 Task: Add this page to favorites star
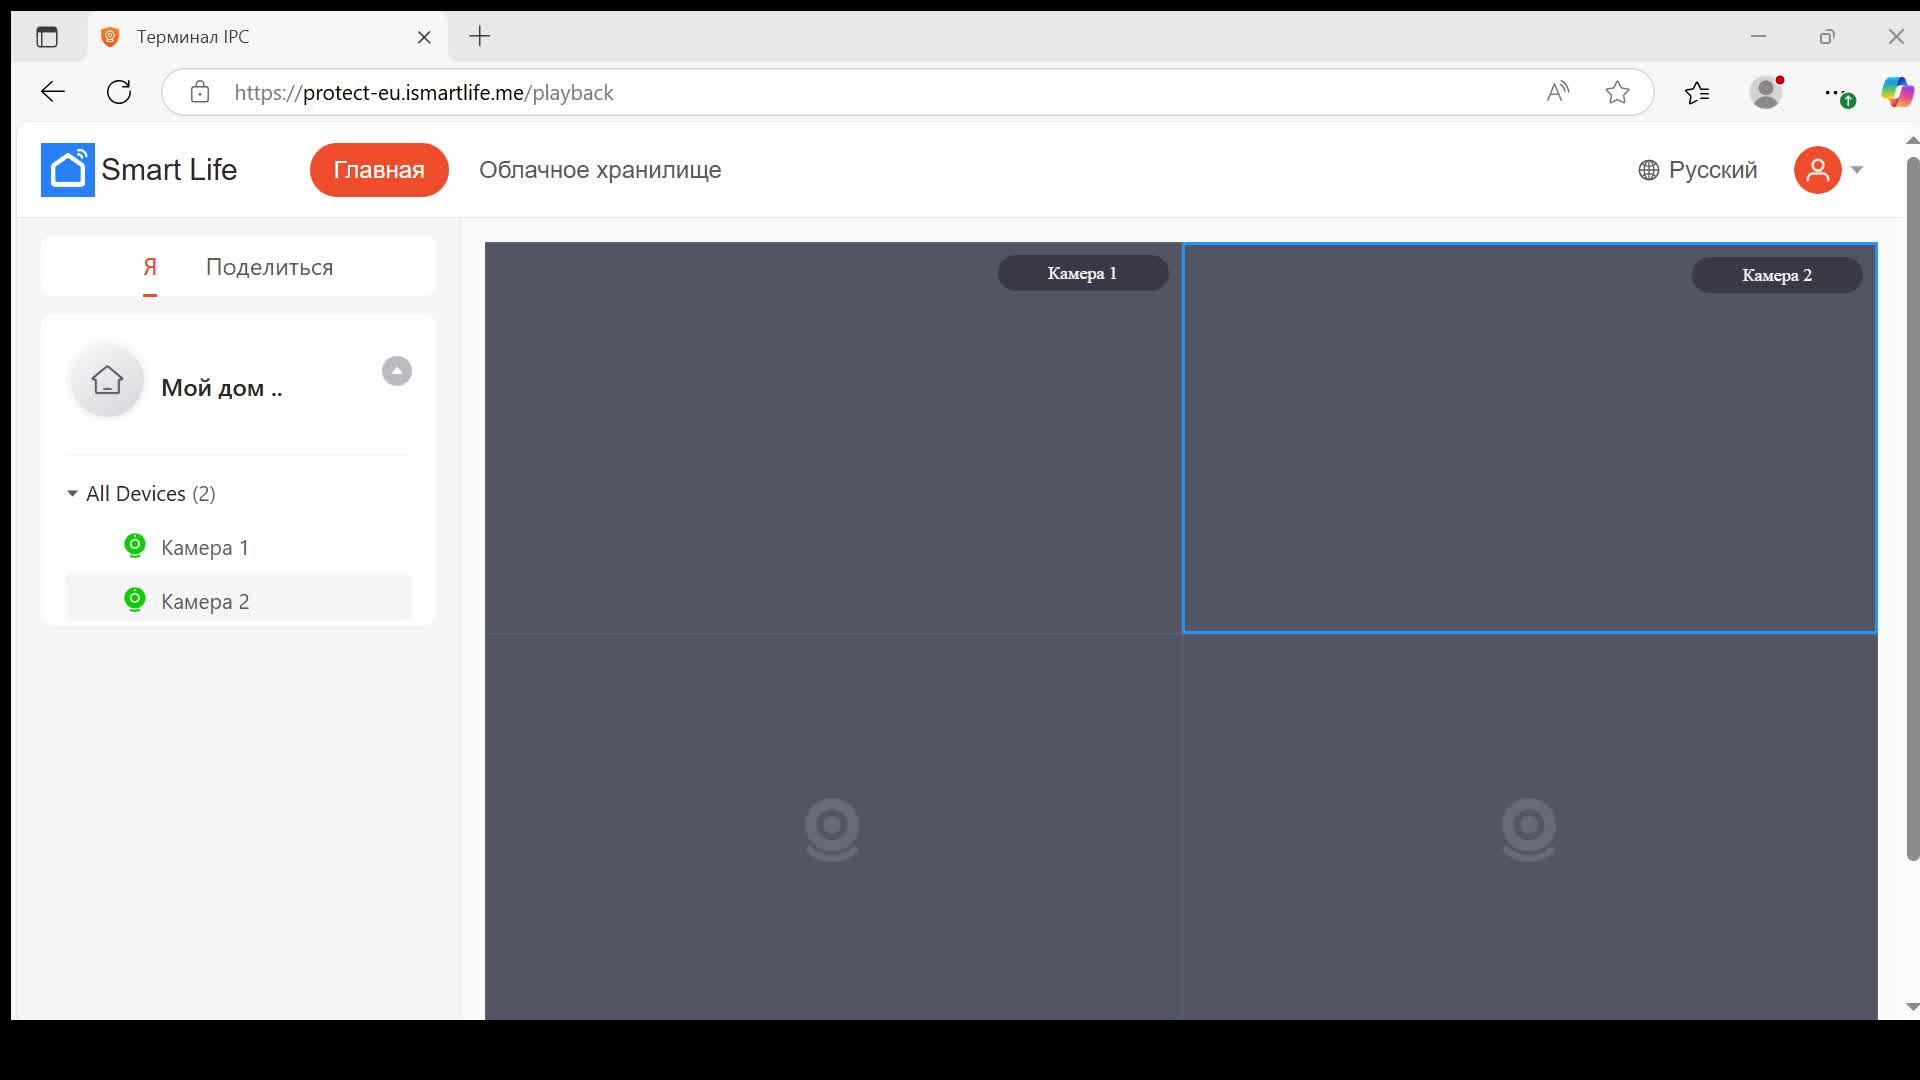[x=1617, y=92]
